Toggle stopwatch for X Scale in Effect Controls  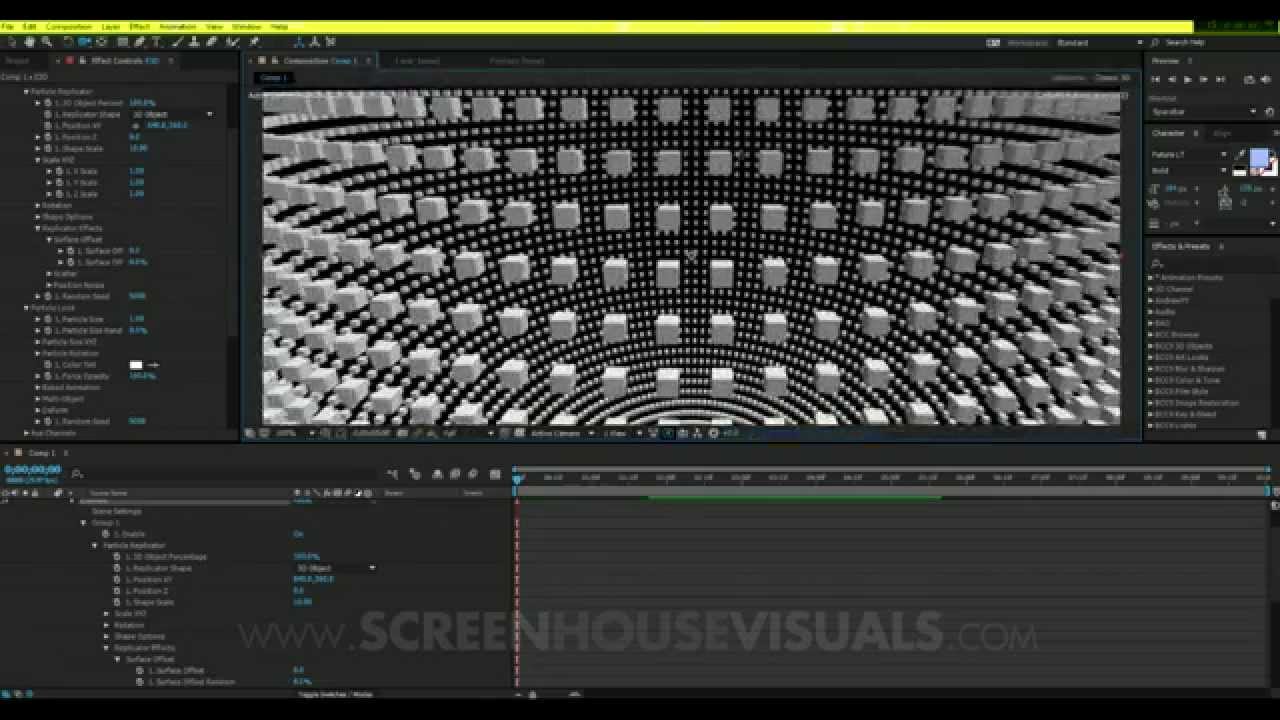click(x=58, y=171)
